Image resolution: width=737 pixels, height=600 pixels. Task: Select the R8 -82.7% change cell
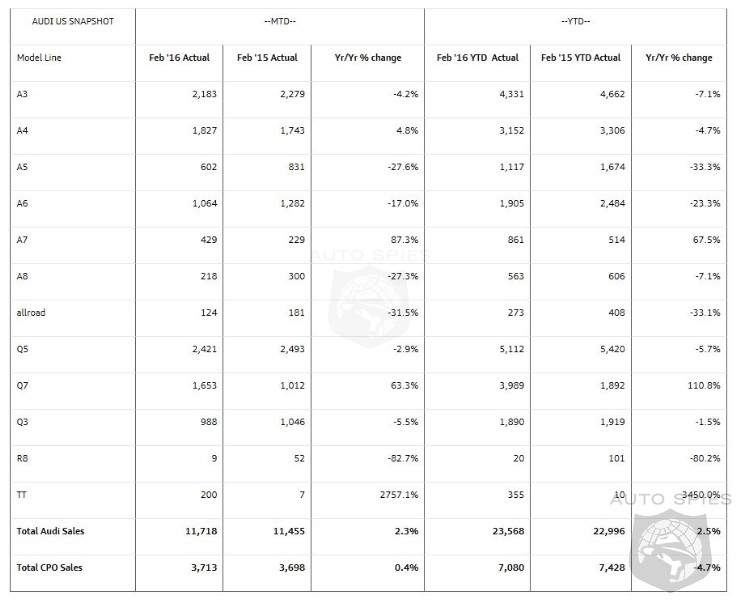[x=400, y=458]
